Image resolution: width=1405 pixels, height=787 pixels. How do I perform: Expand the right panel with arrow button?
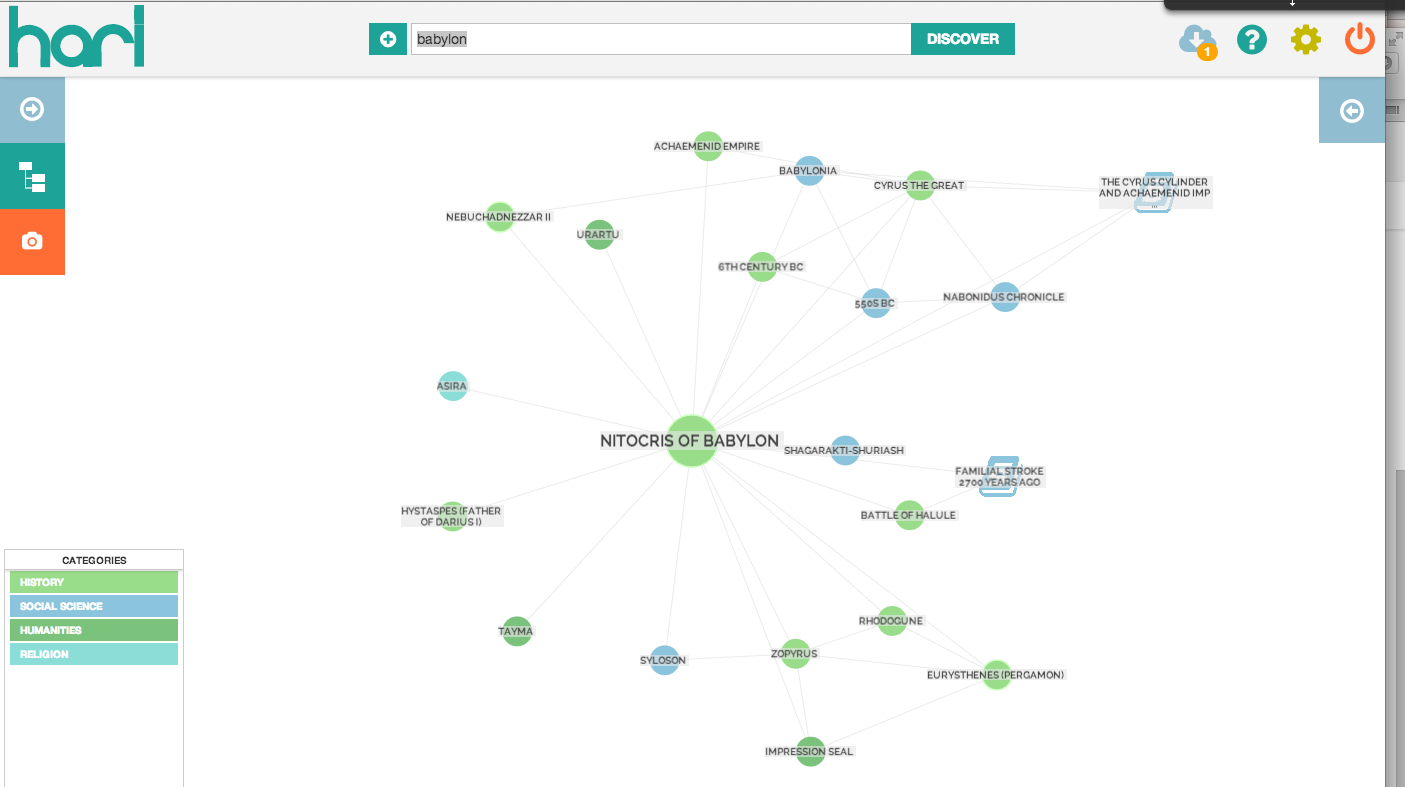(1351, 110)
